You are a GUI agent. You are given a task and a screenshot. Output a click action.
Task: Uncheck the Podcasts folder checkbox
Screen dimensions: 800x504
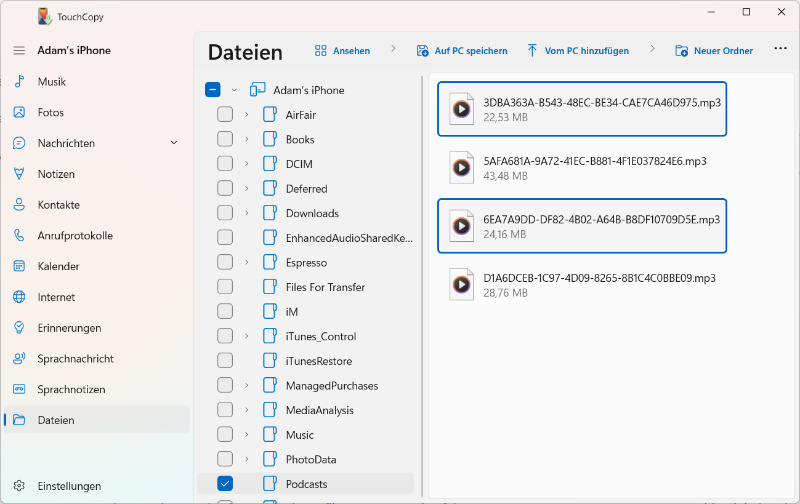[x=225, y=484]
